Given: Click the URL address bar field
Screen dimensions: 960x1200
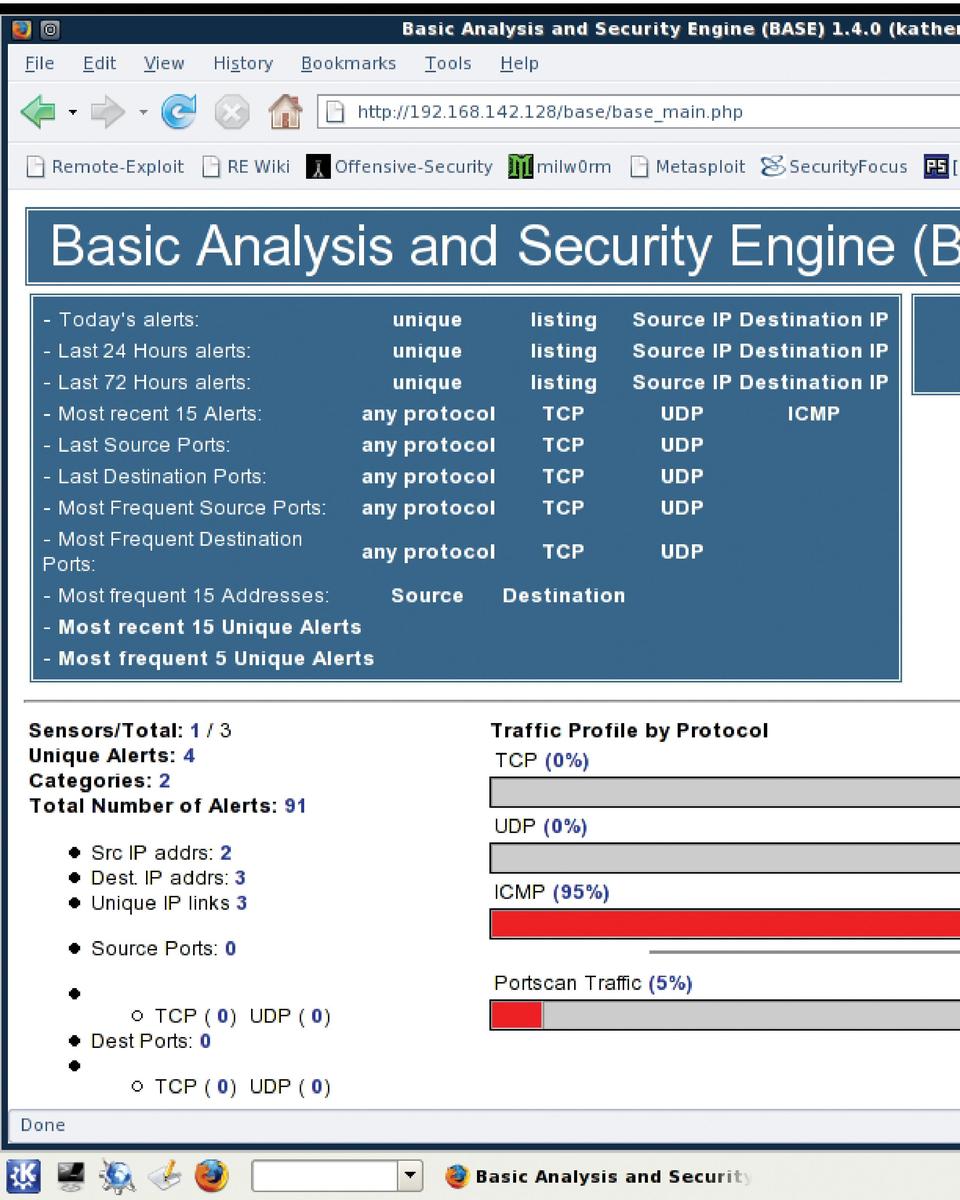Looking at the screenshot, I should click(640, 112).
